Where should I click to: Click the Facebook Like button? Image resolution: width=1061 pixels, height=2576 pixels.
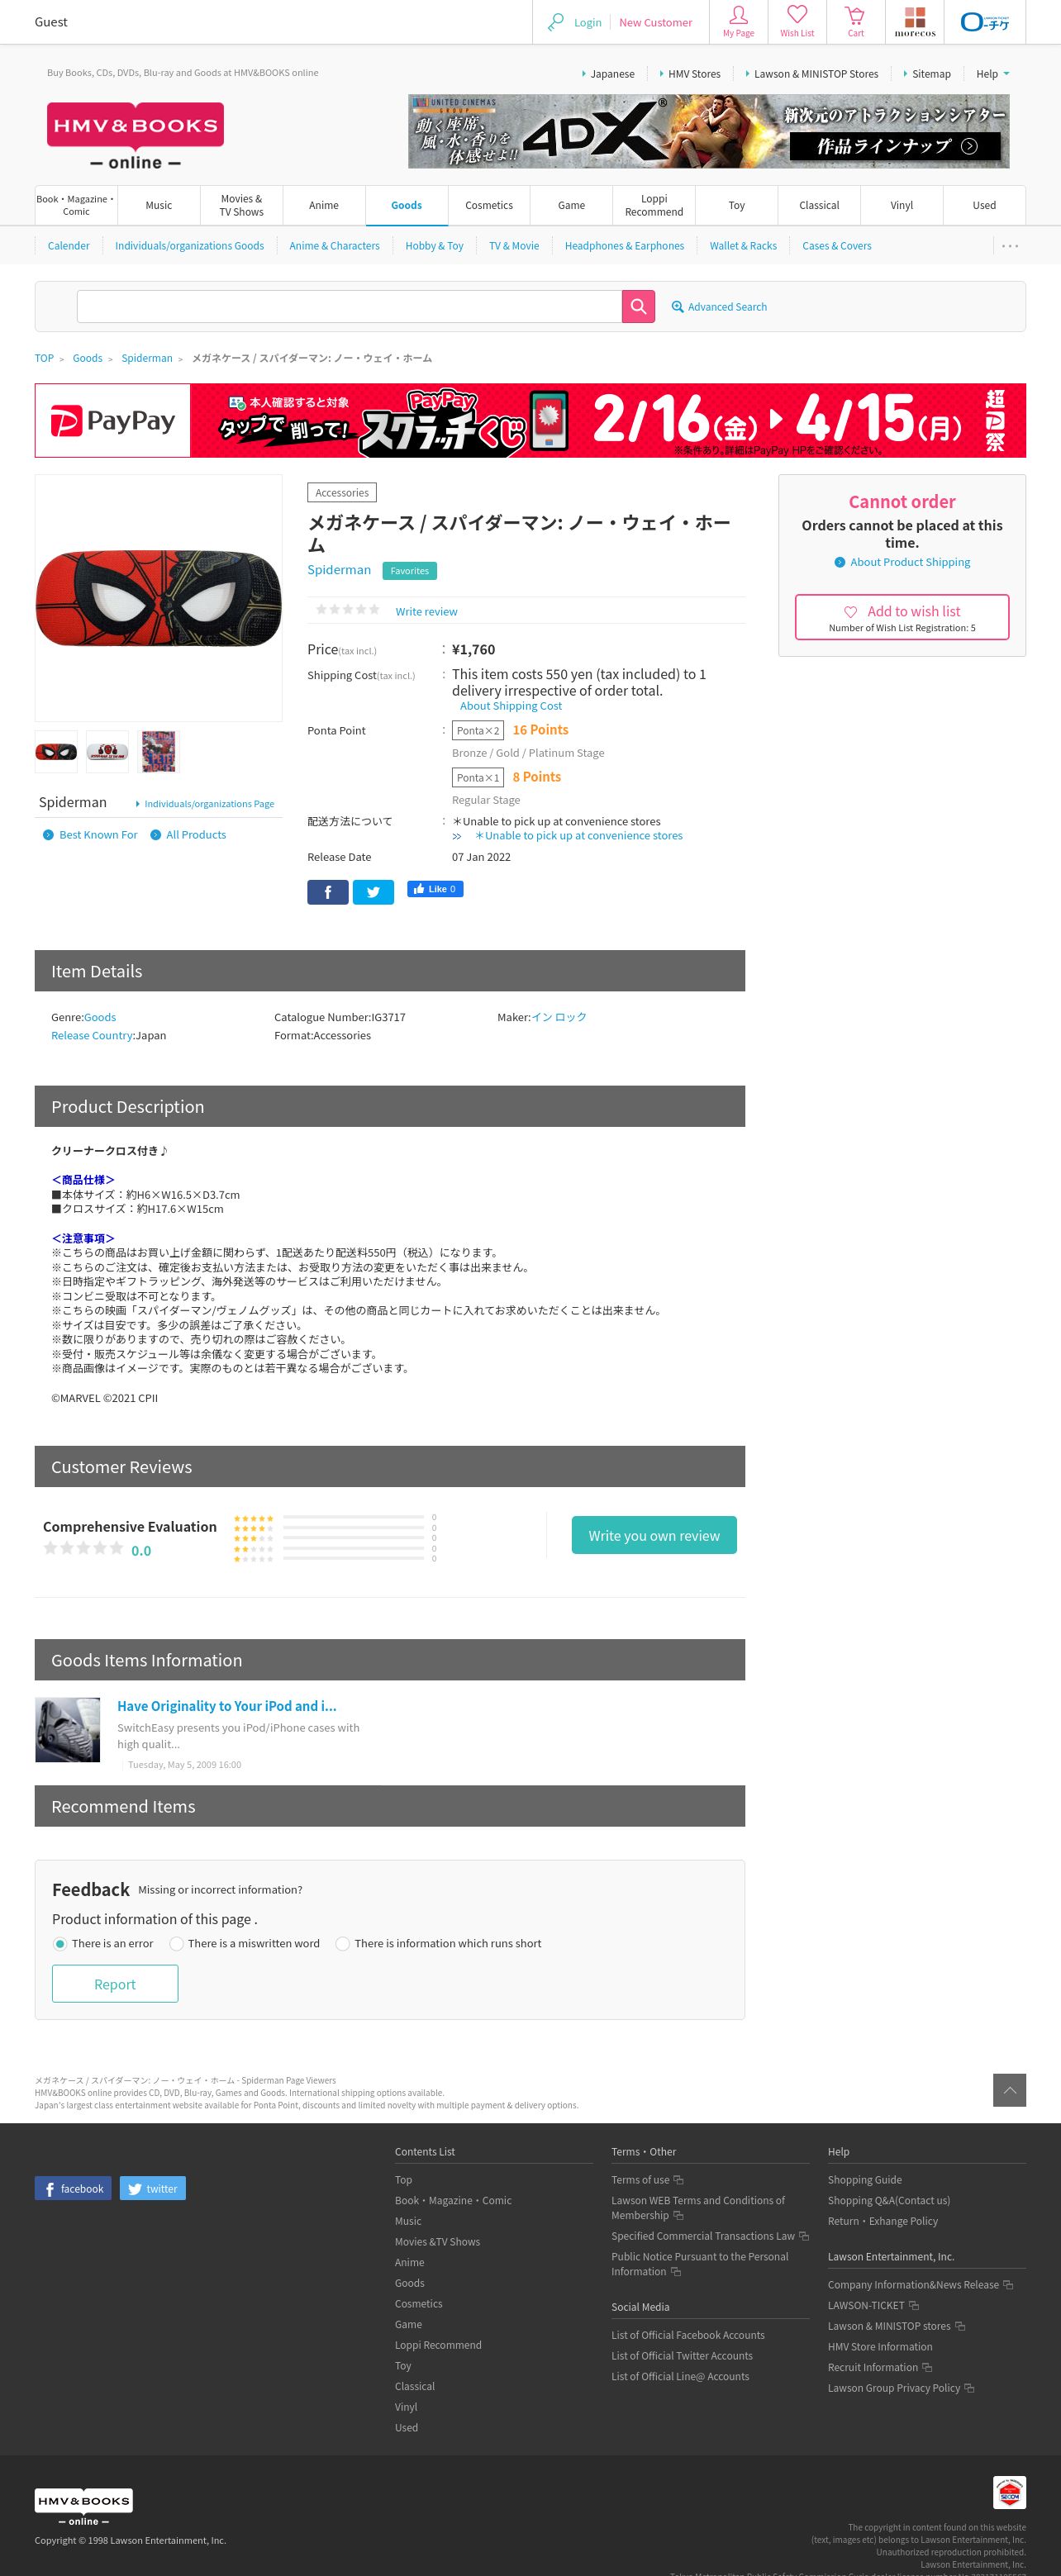click(435, 889)
